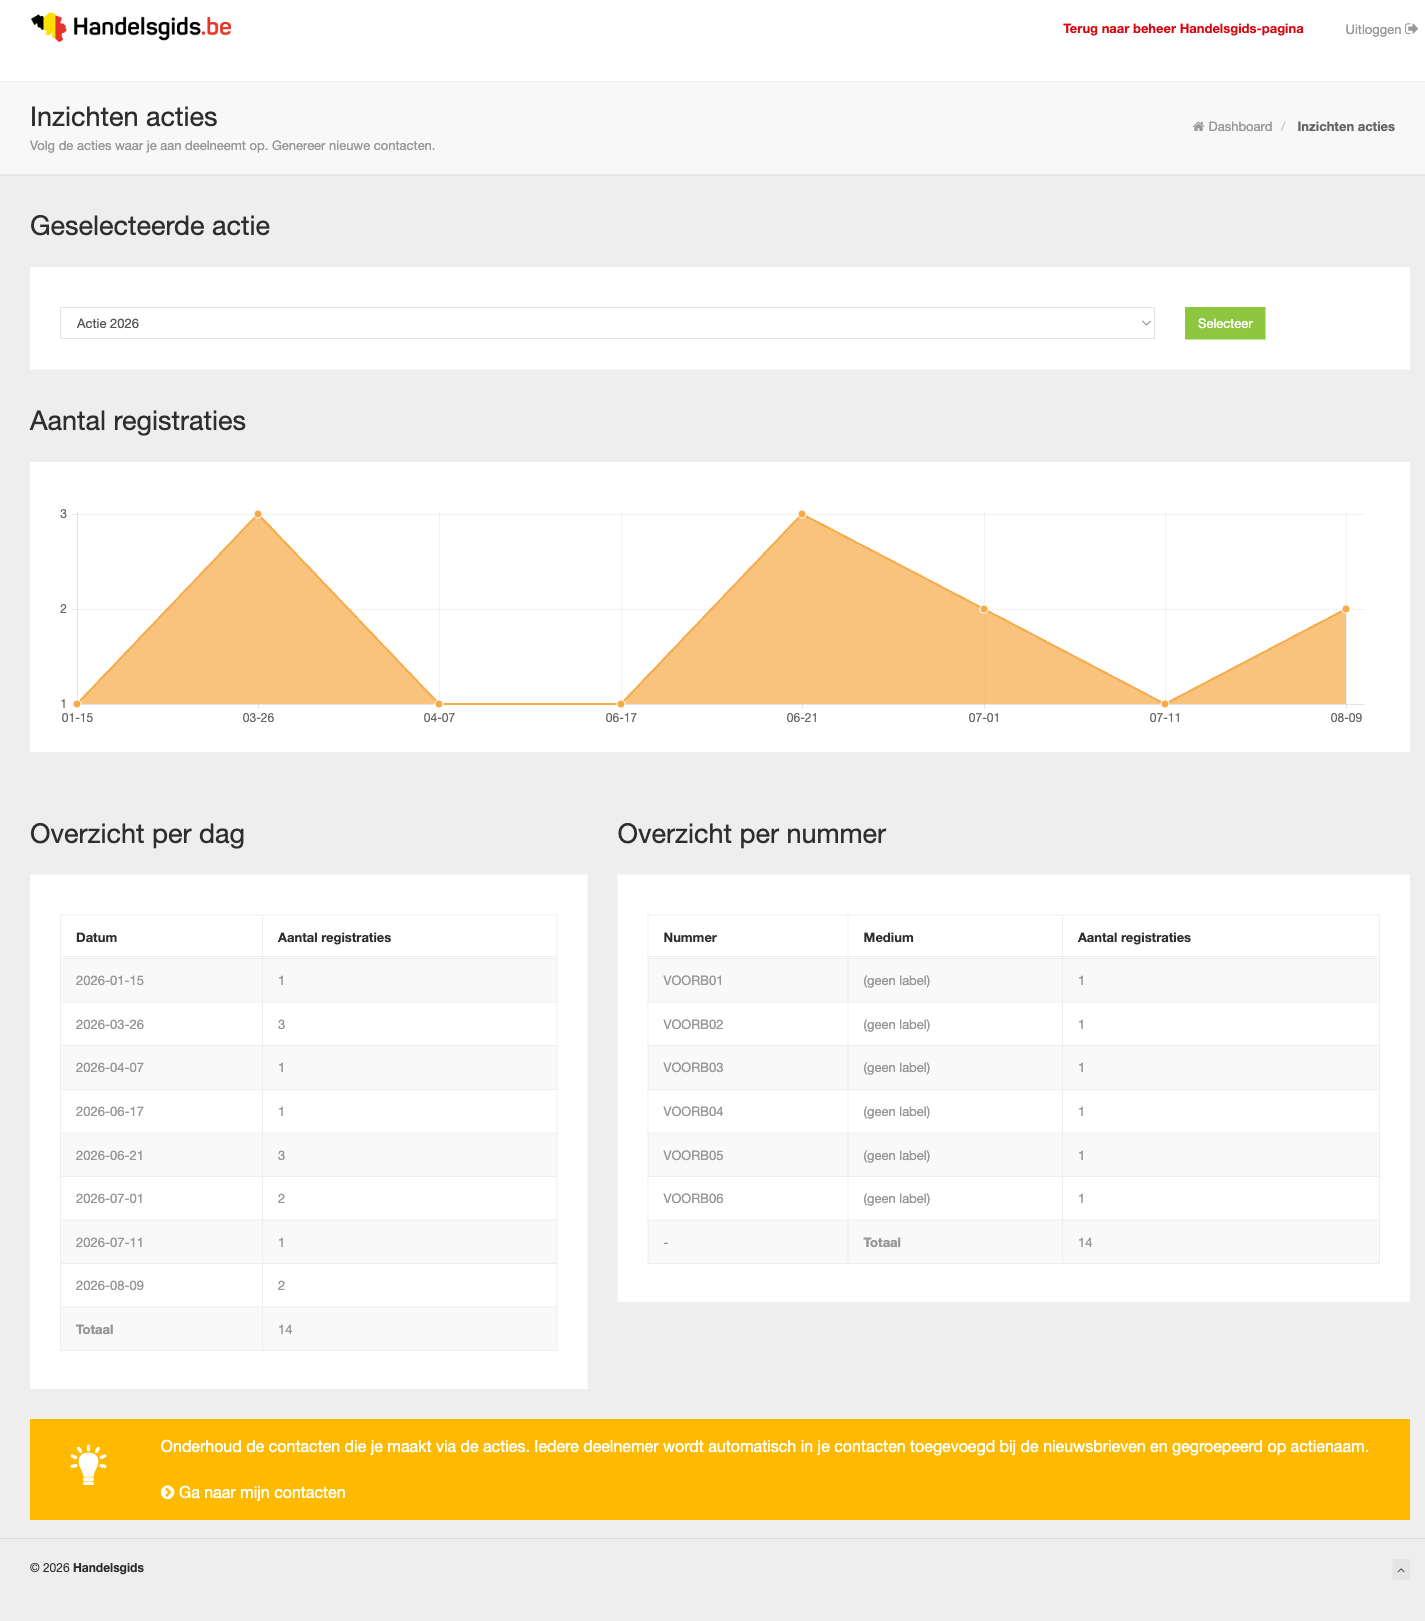Select the 2026-04-07 date cell

[x=161, y=1068]
